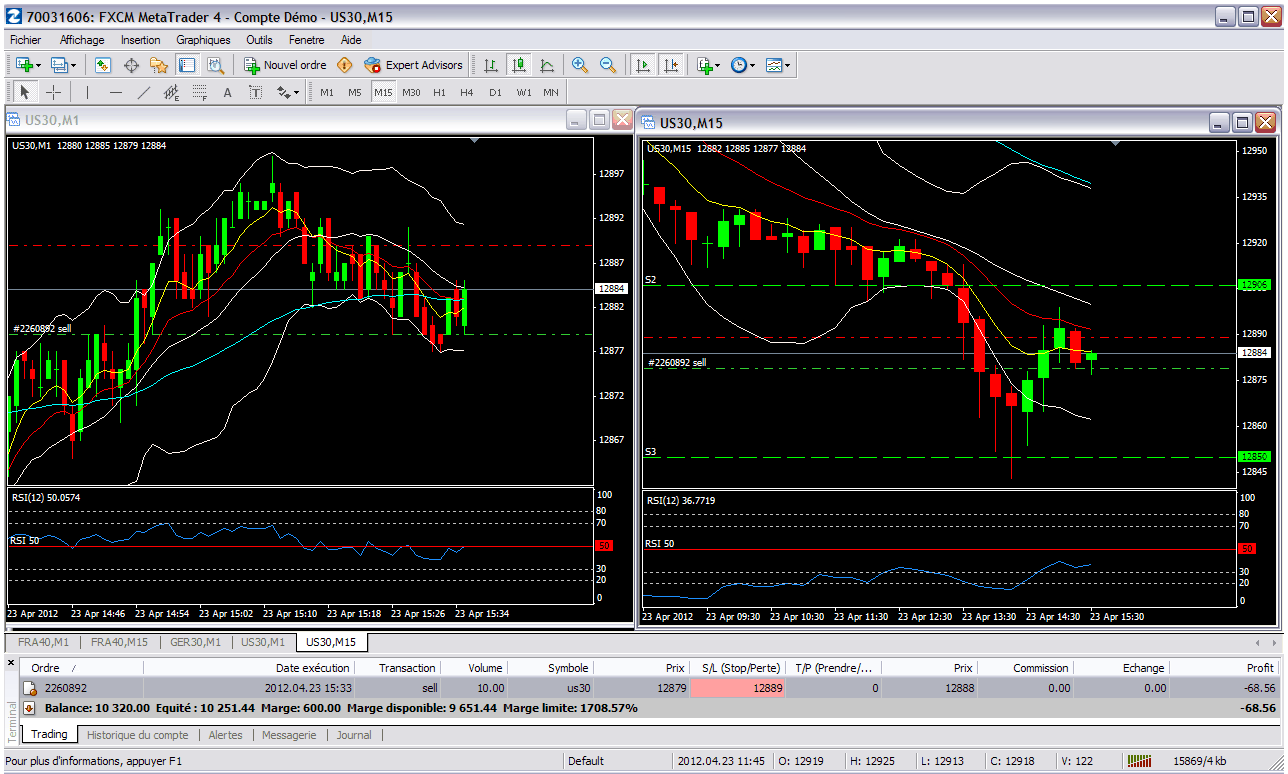Toggle candlestick chart display
The height and width of the screenshot is (774, 1288).
click(518, 65)
